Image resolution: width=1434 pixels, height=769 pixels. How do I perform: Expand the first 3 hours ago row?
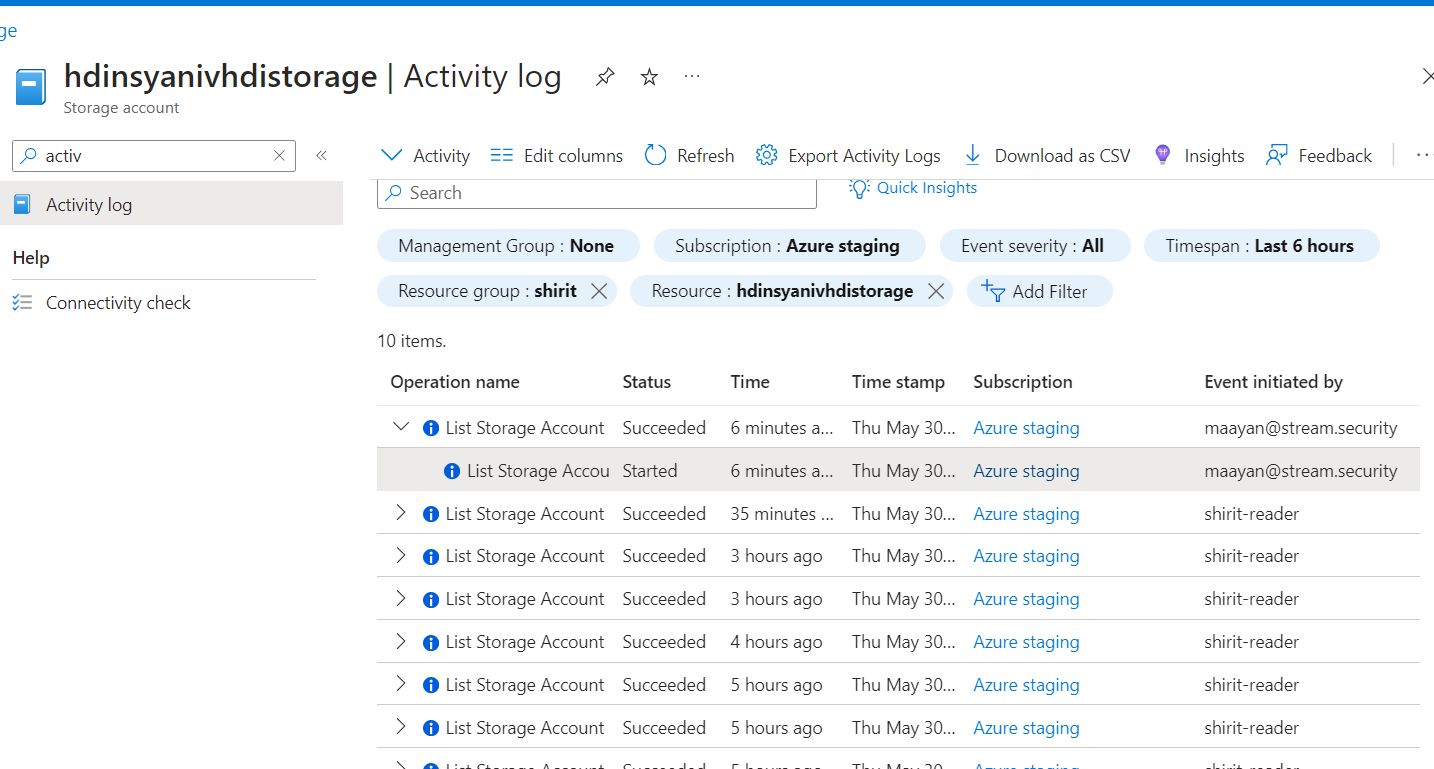click(x=401, y=555)
